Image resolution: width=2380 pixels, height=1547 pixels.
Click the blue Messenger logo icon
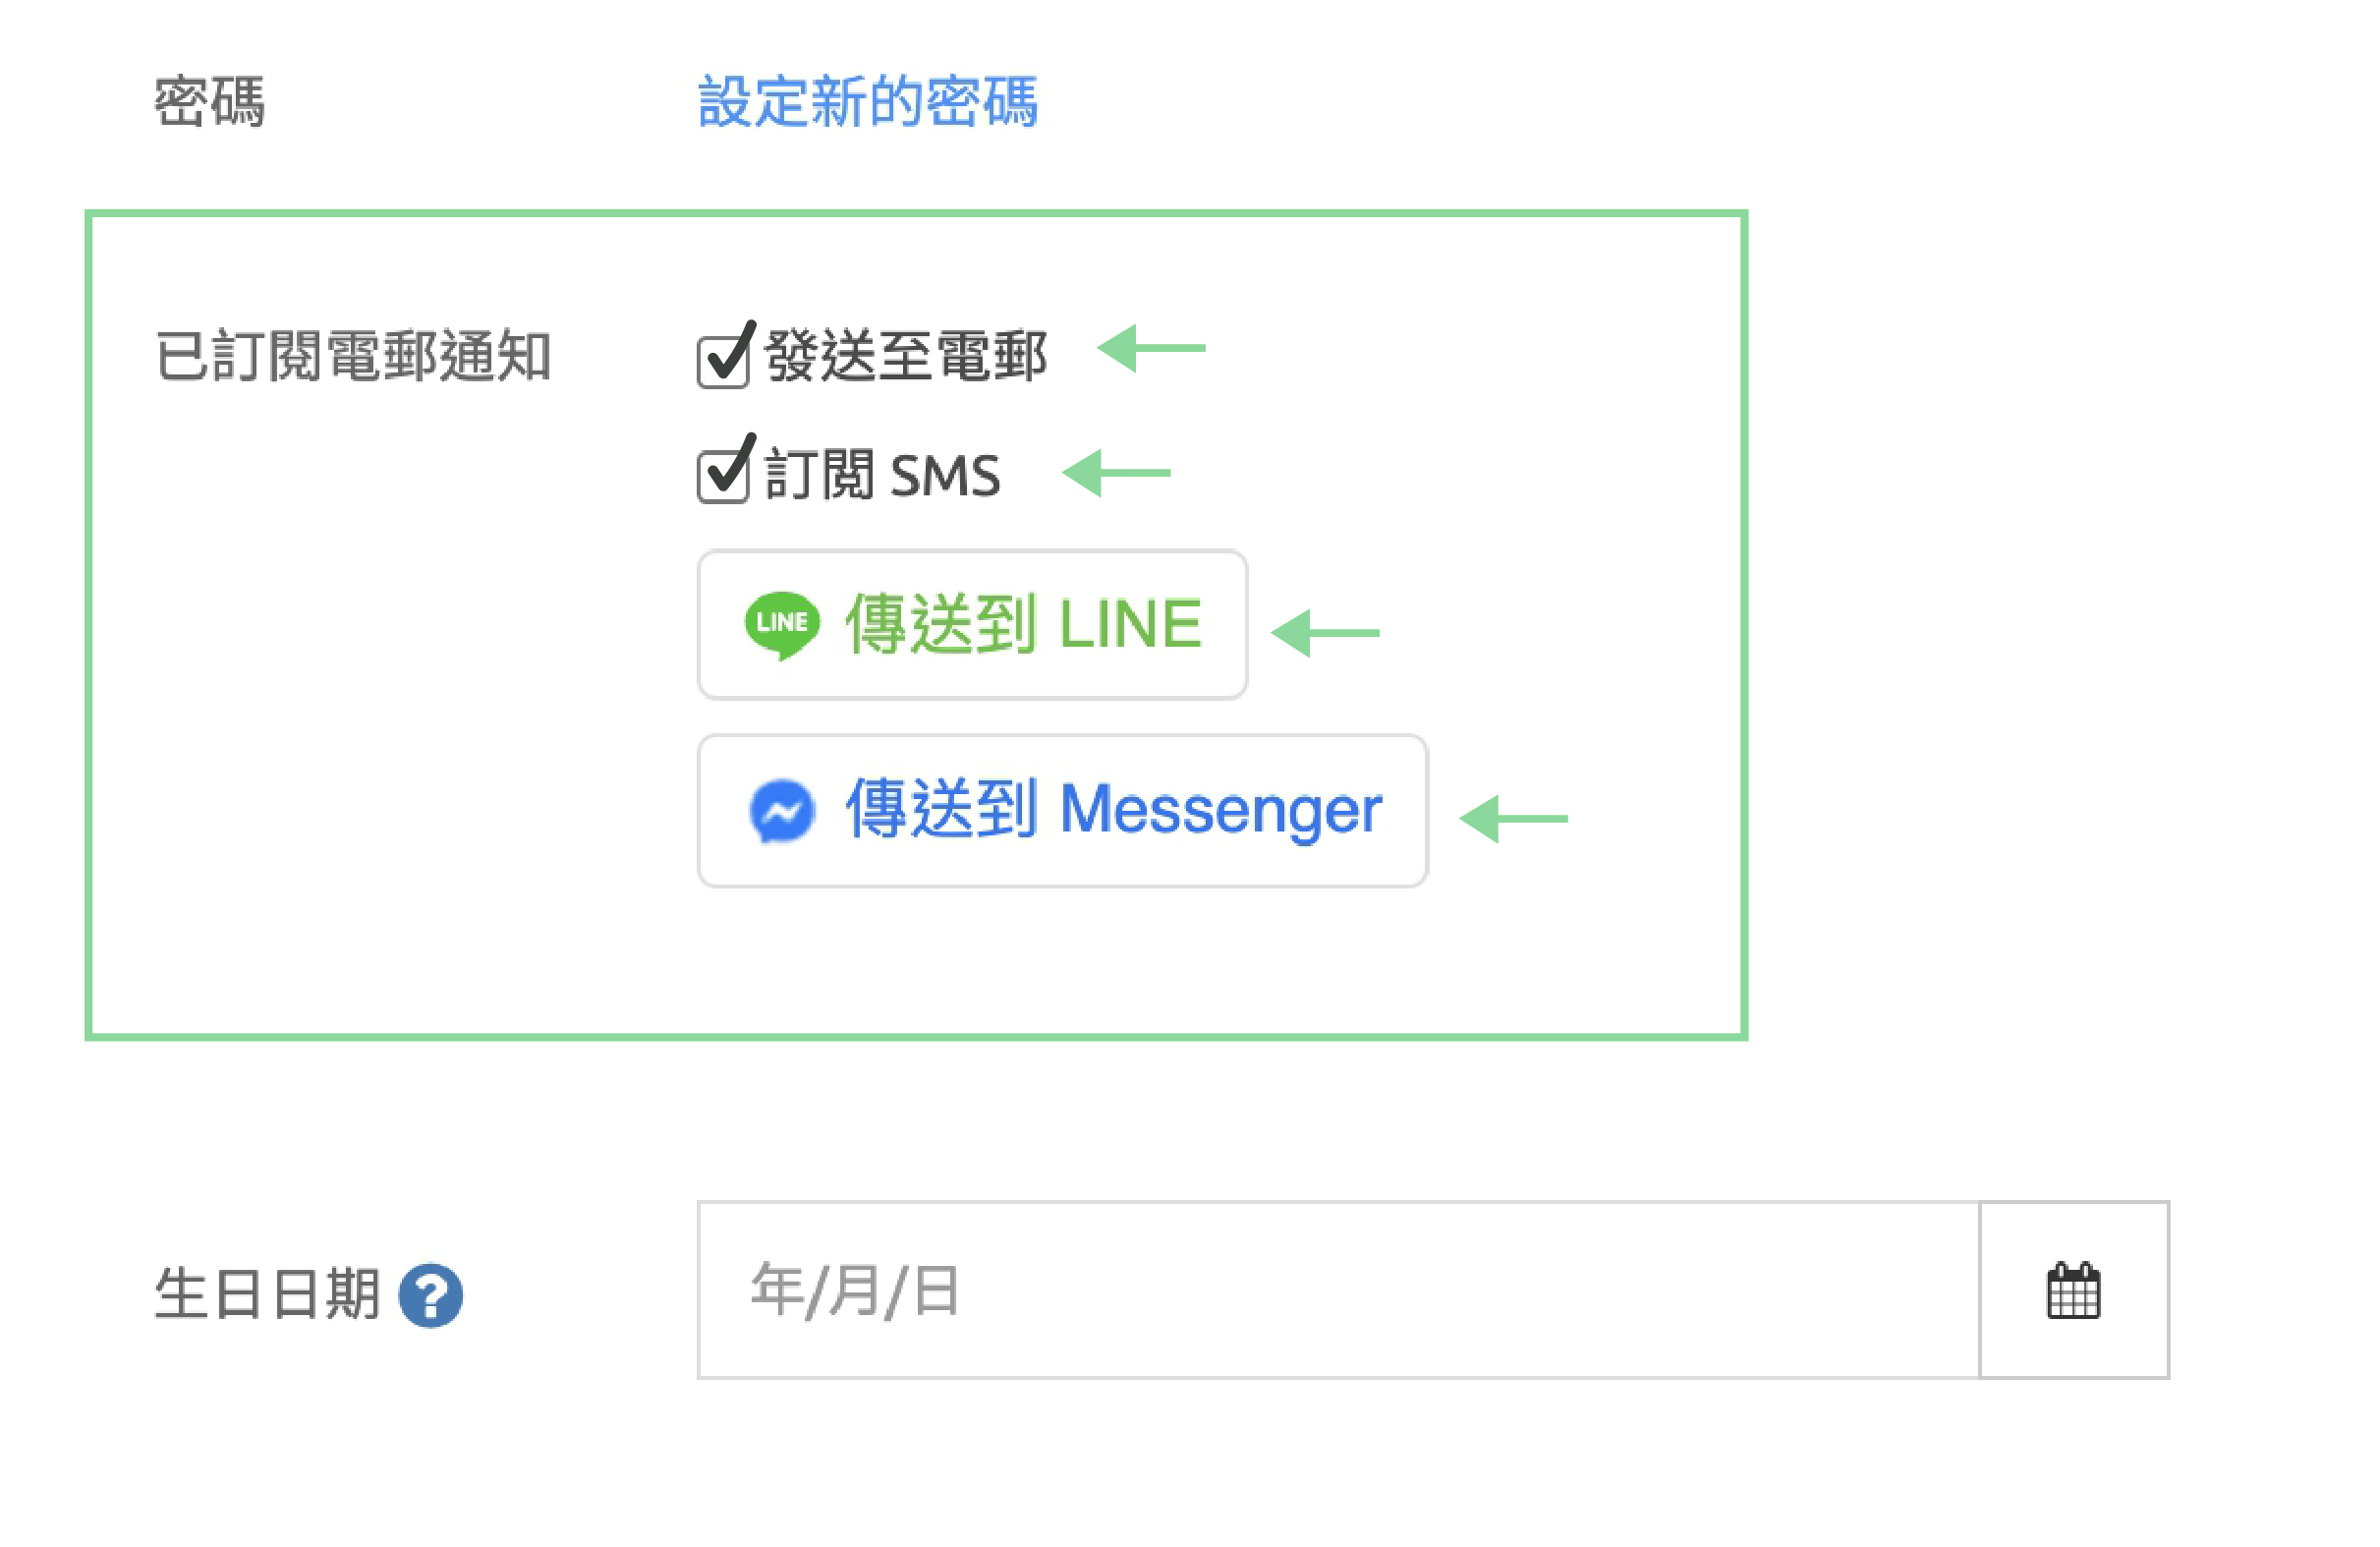click(x=782, y=811)
